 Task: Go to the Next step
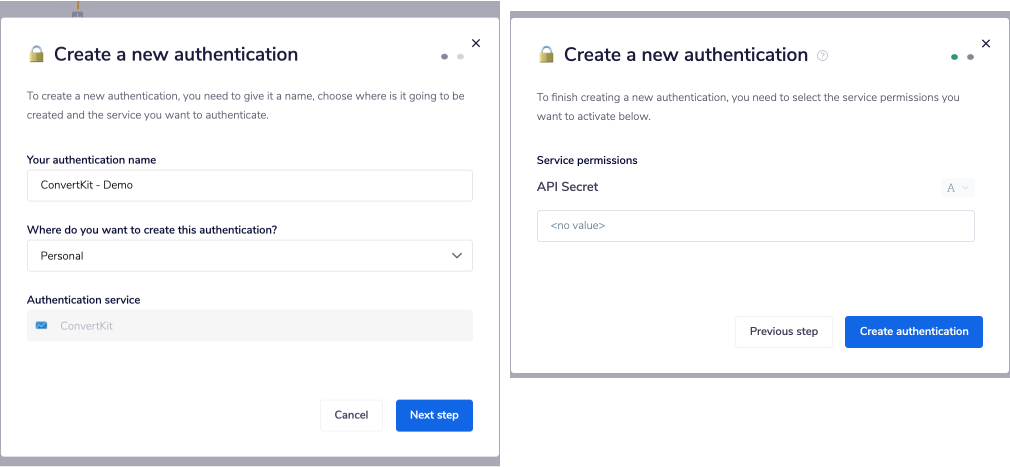pos(434,415)
